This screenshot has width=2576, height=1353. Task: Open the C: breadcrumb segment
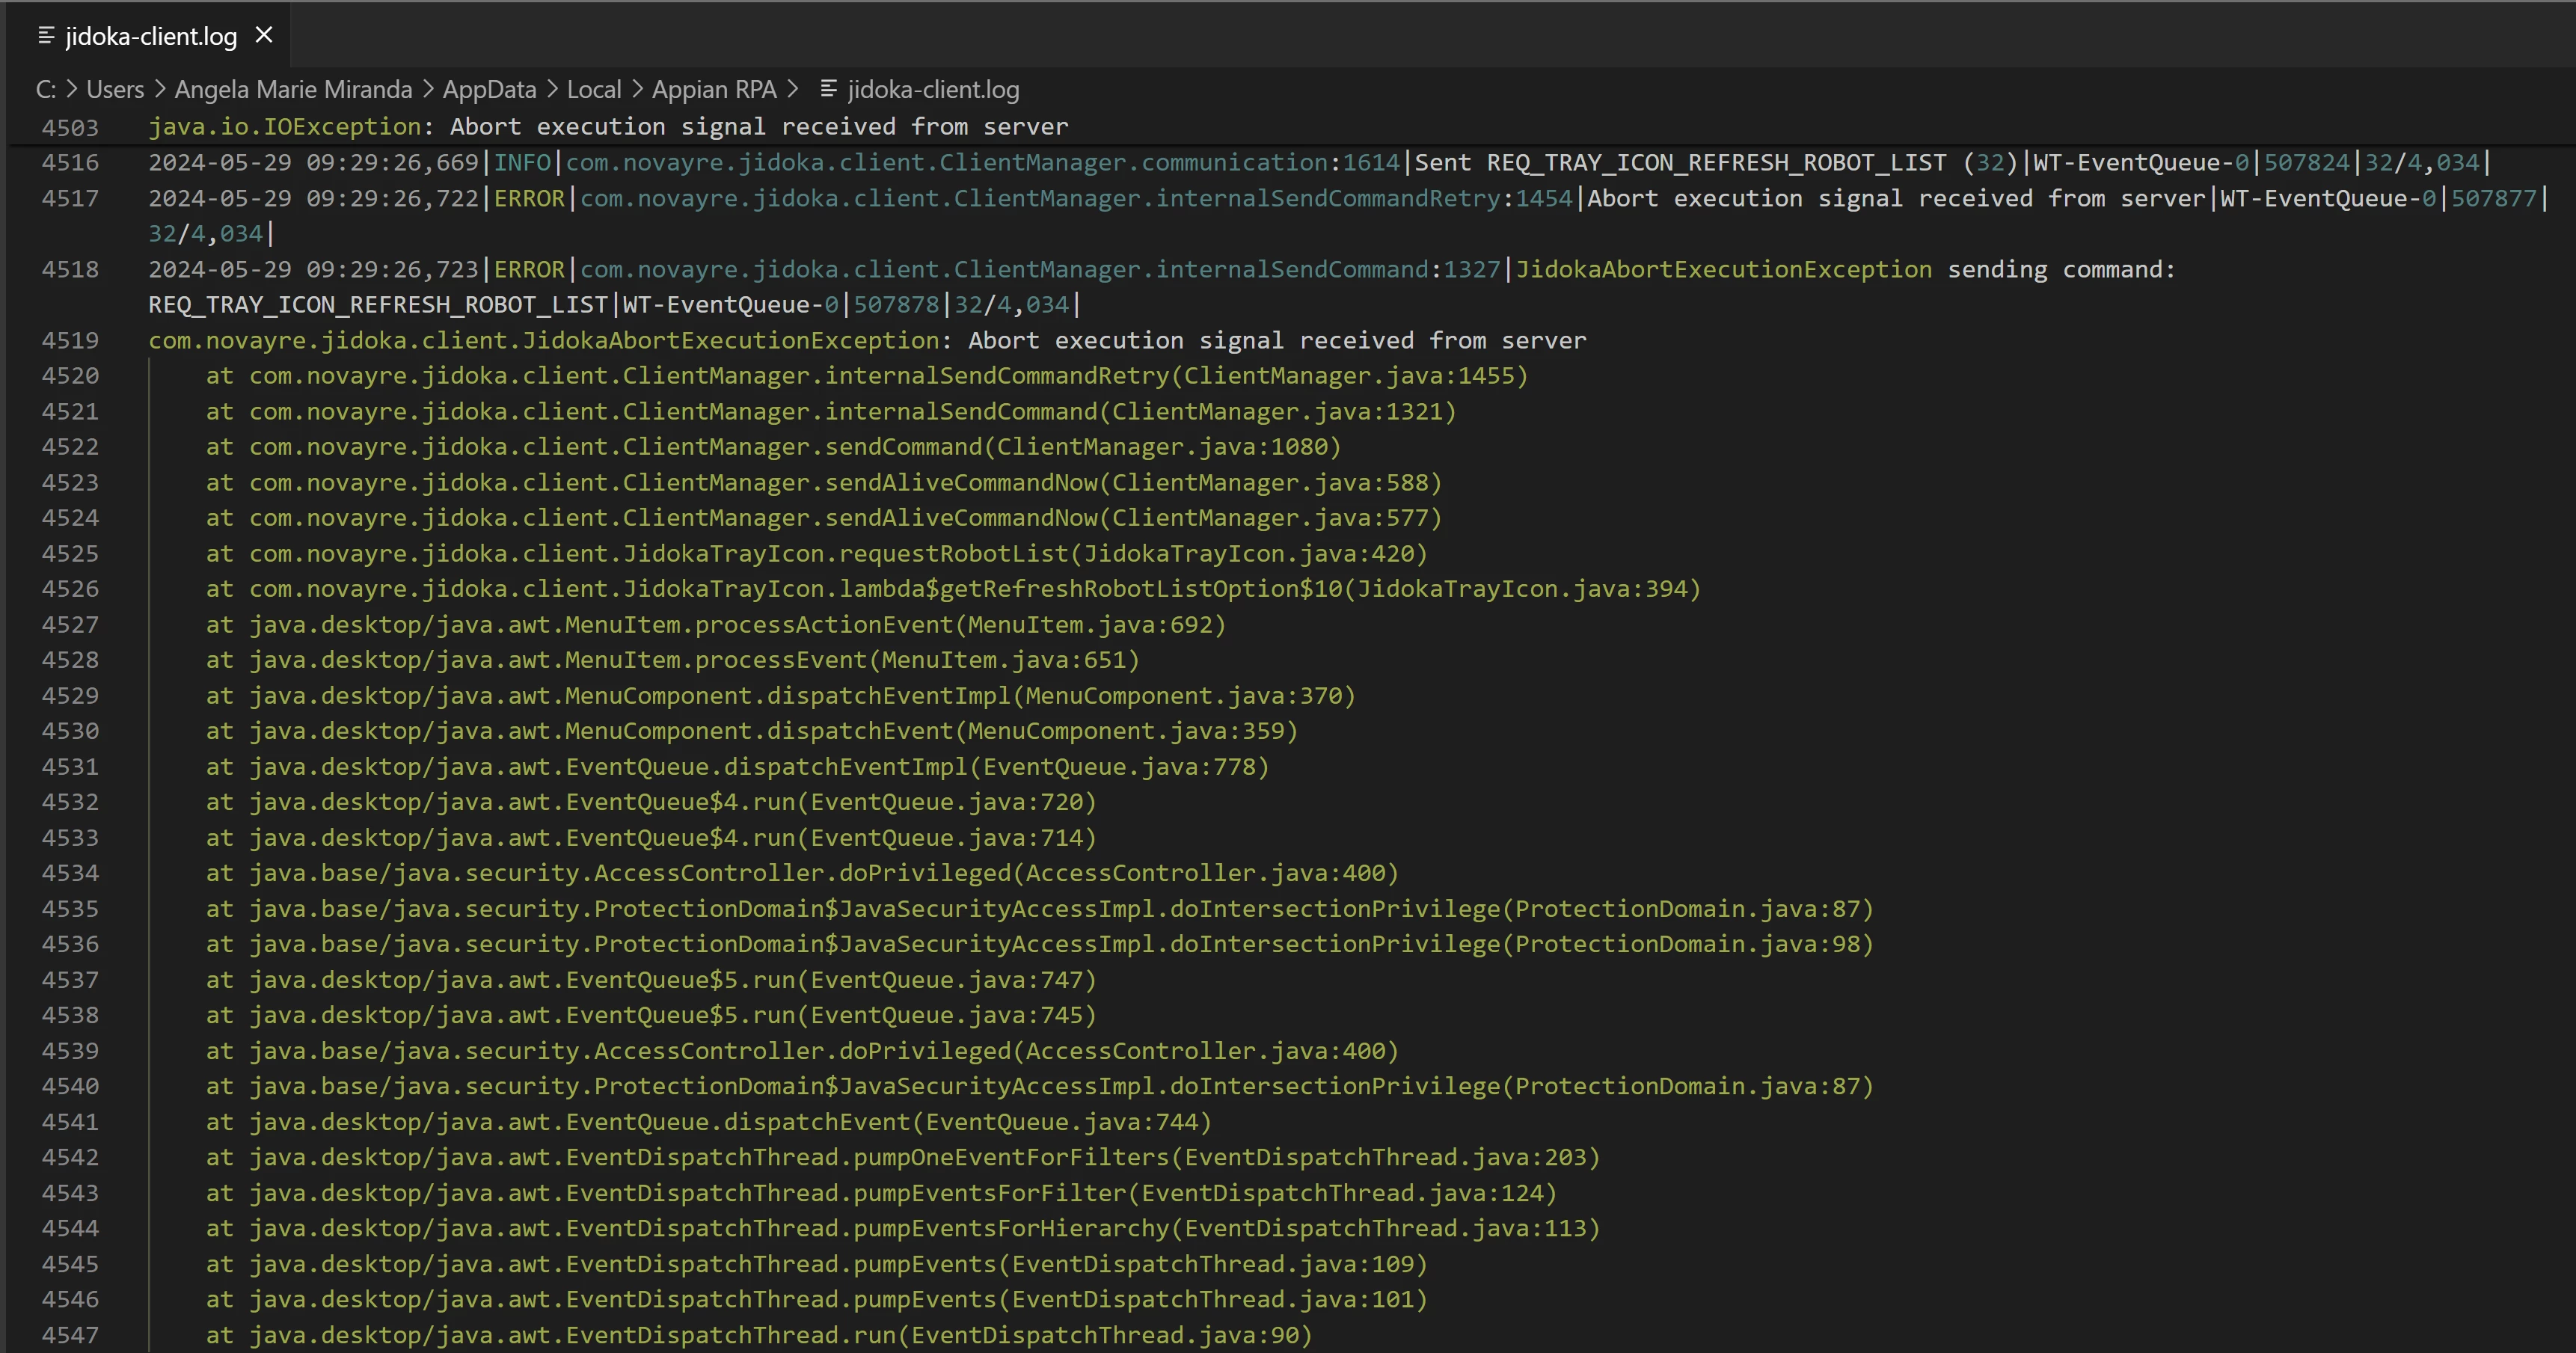point(46,90)
